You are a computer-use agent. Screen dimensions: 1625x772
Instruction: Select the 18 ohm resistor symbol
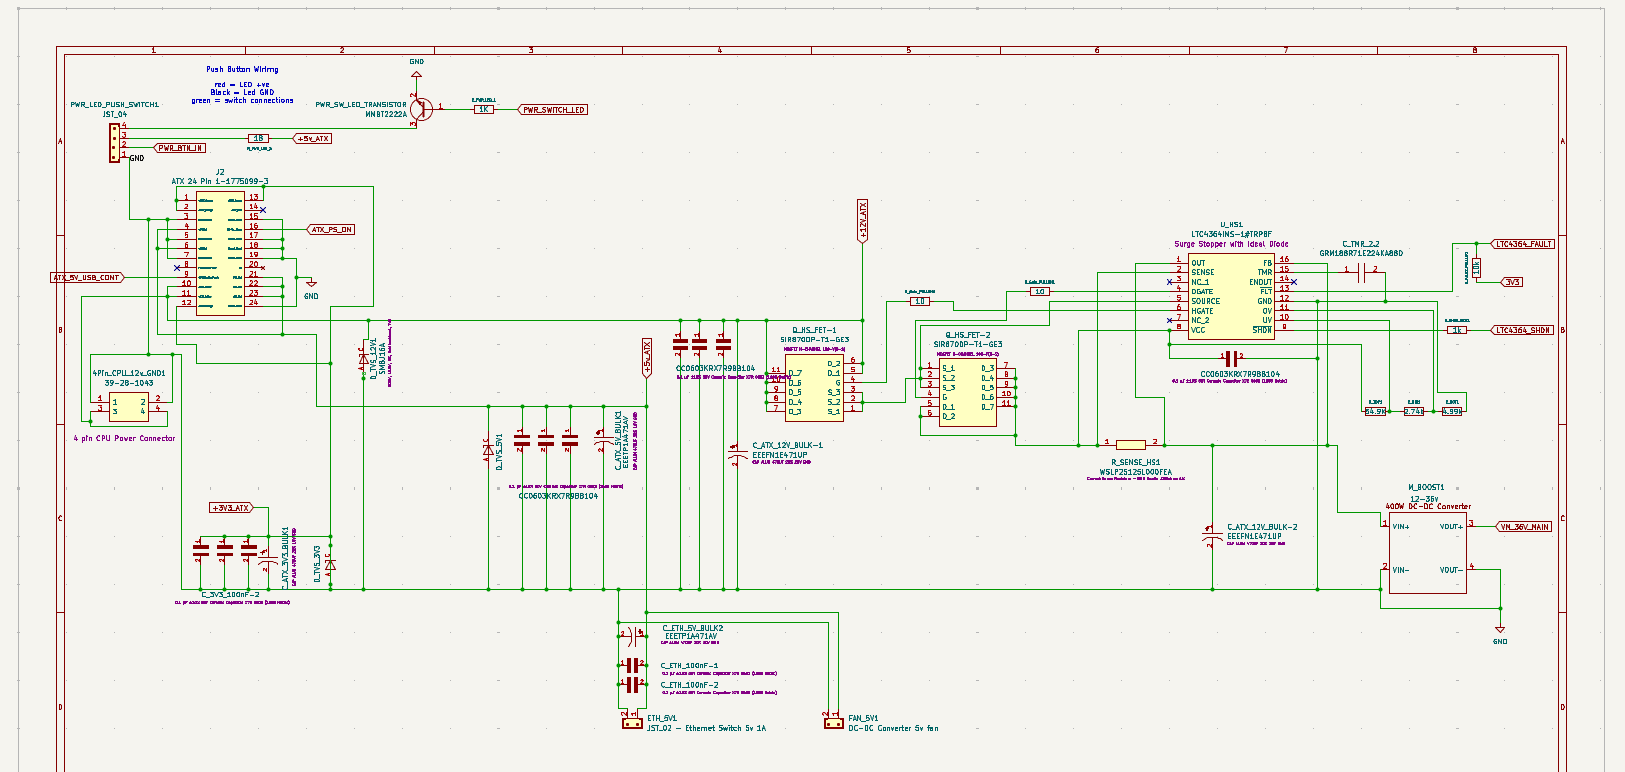[x=259, y=138]
